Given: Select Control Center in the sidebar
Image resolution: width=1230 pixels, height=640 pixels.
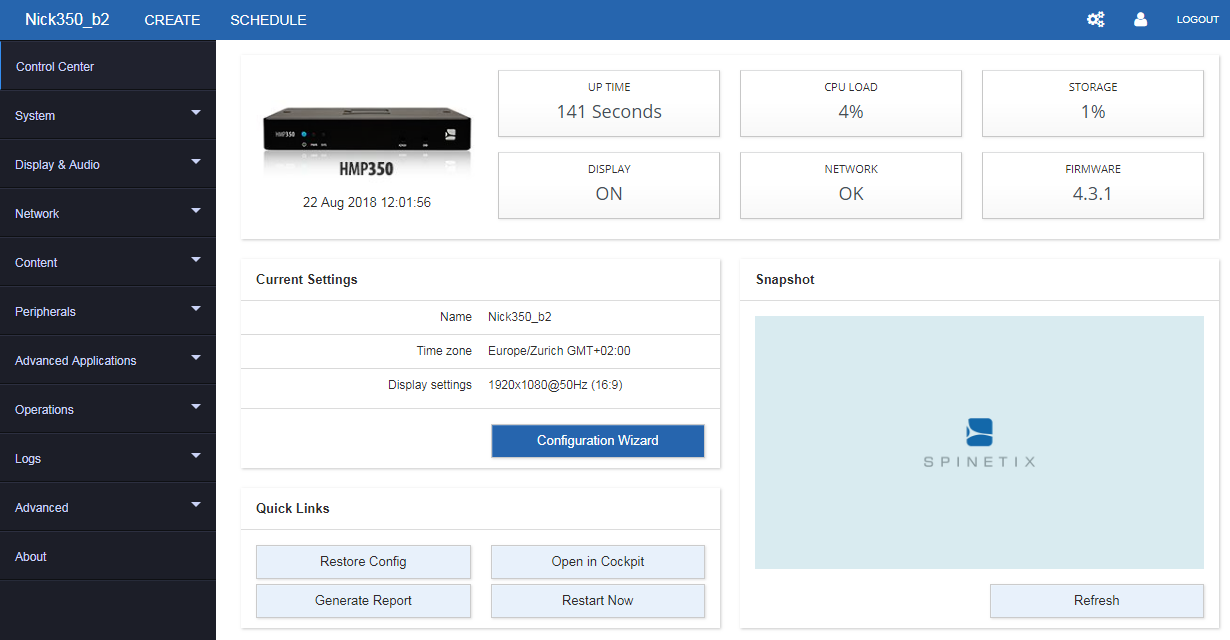Looking at the screenshot, I should (x=108, y=66).
